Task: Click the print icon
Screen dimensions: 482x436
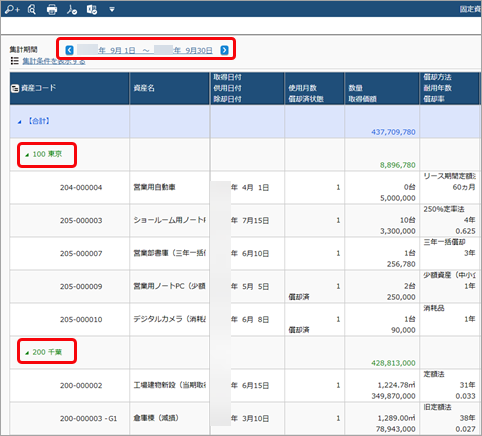Action: 52,10
